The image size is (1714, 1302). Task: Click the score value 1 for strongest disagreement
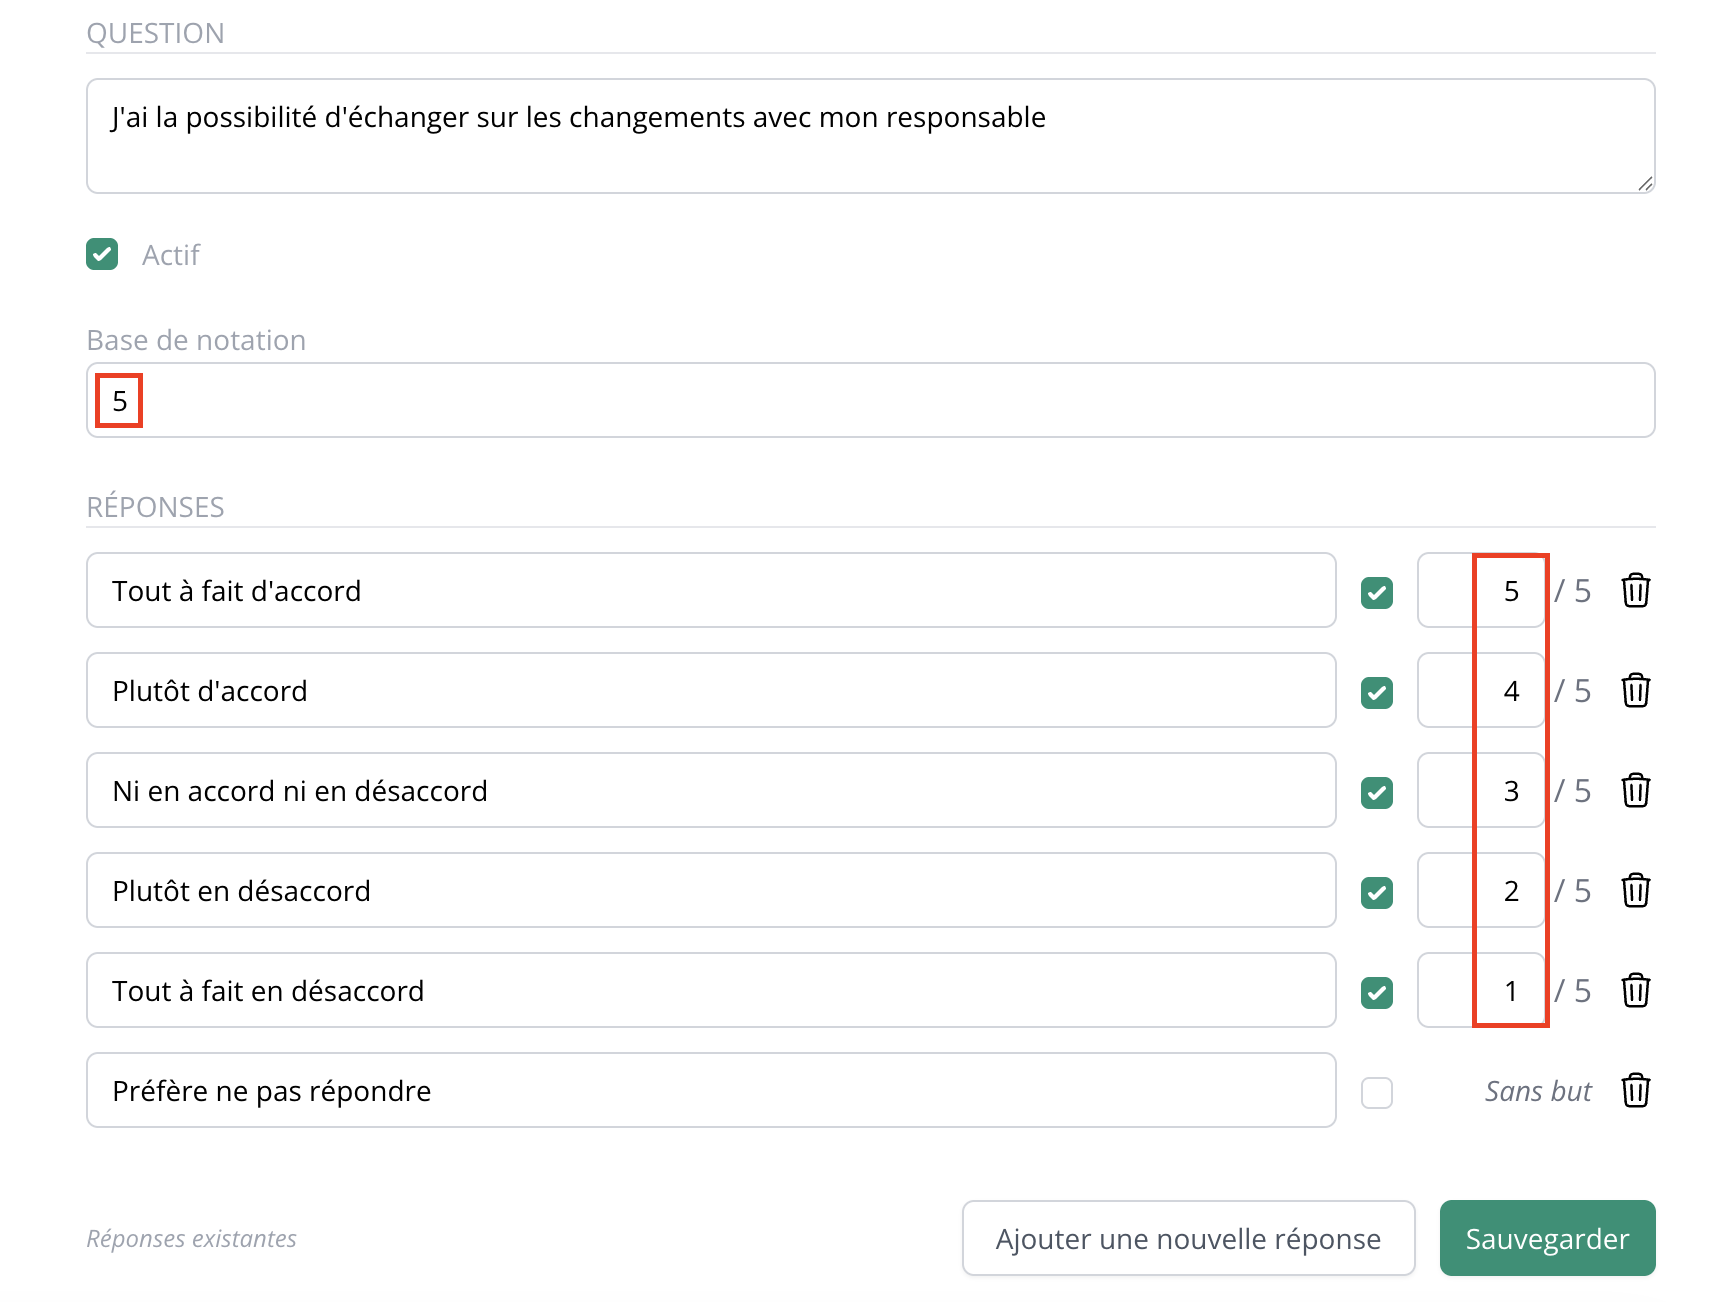(x=1482, y=990)
